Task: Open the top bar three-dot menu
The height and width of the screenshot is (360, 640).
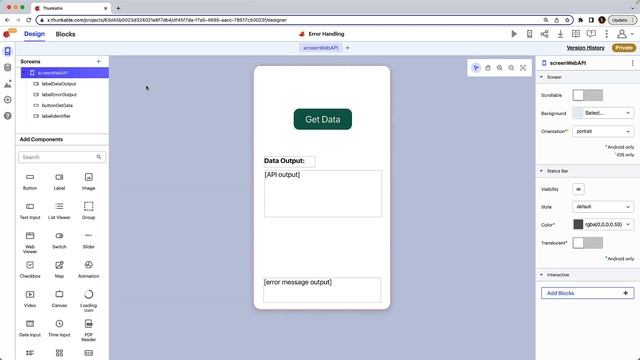Action: (x=607, y=34)
